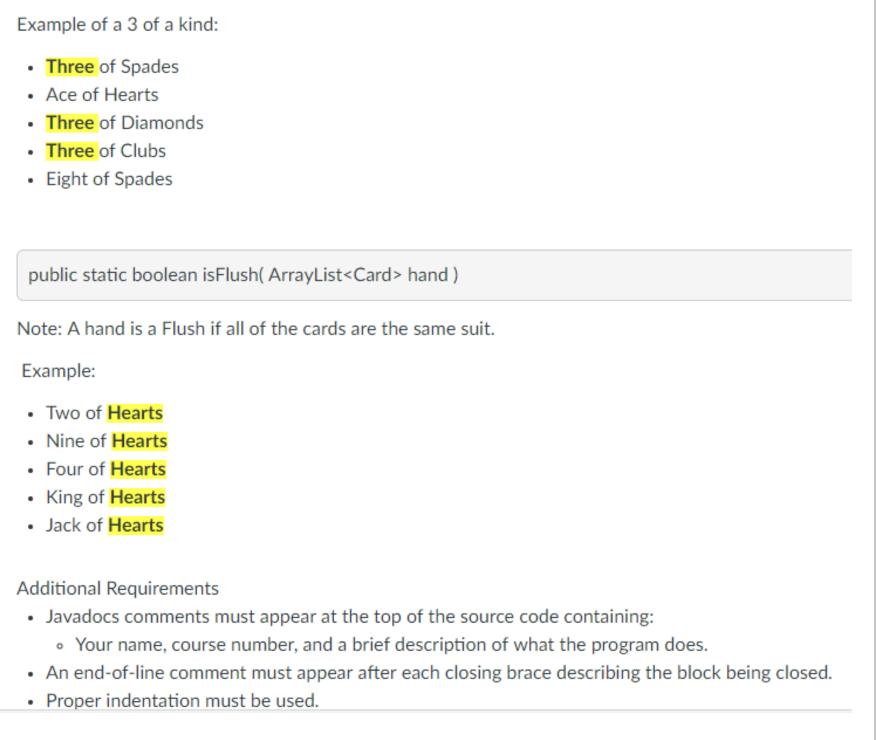Click the 'Additional Requirements' heading
This screenshot has height=740, width=876.
pyautogui.click(x=118, y=588)
